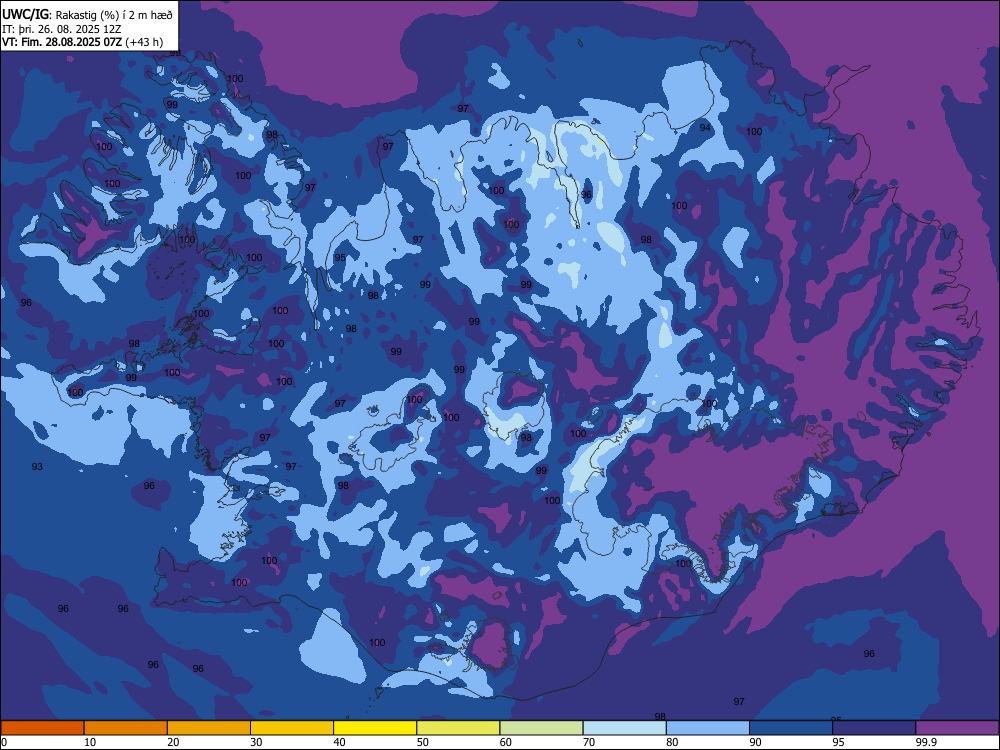Pick the 20–30 amber legend swatch
Image resolution: width=1000 pixels, height=750 pixels.
click(x=209, y=728)
